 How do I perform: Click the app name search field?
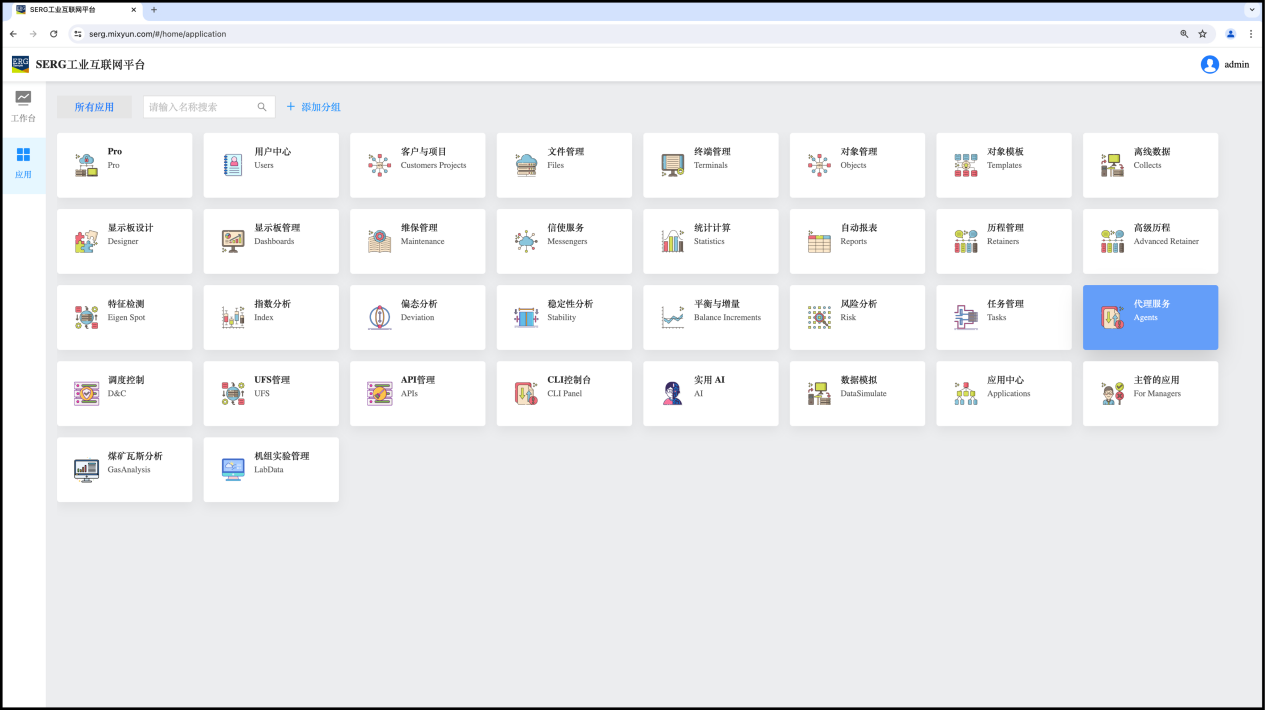pos(200,107)
